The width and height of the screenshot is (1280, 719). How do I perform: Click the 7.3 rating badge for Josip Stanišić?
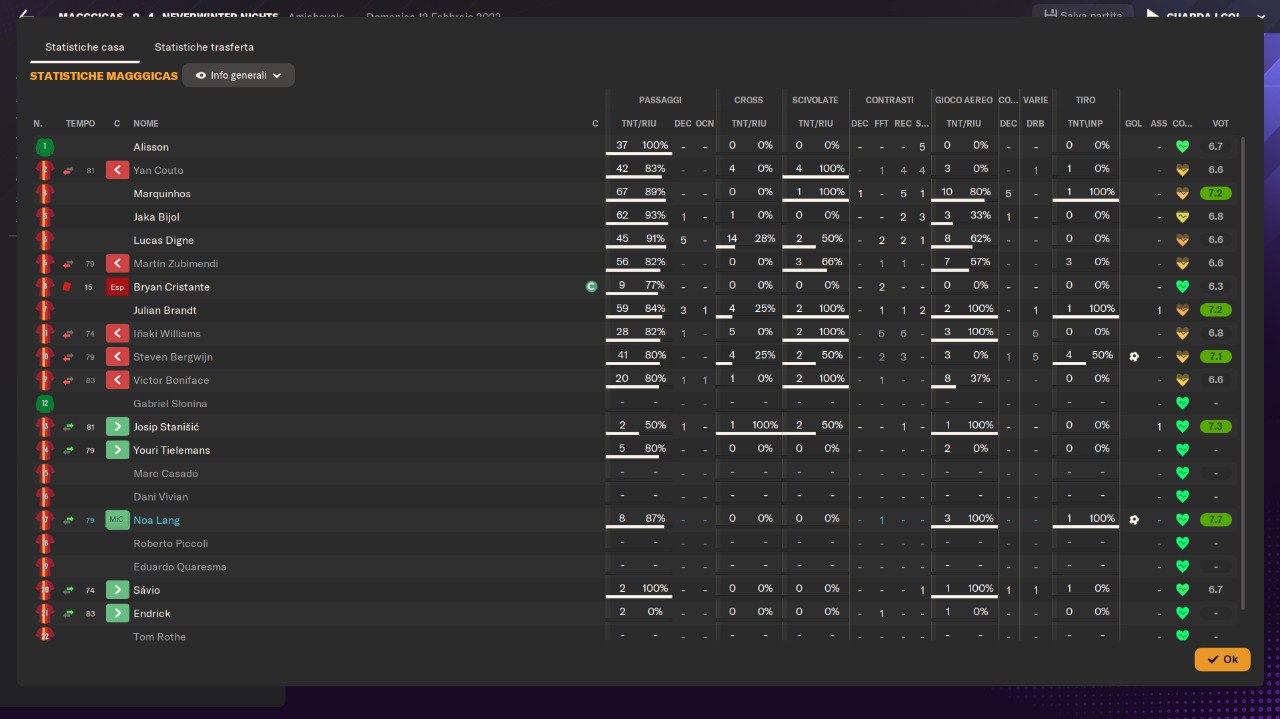[1217, 427]
